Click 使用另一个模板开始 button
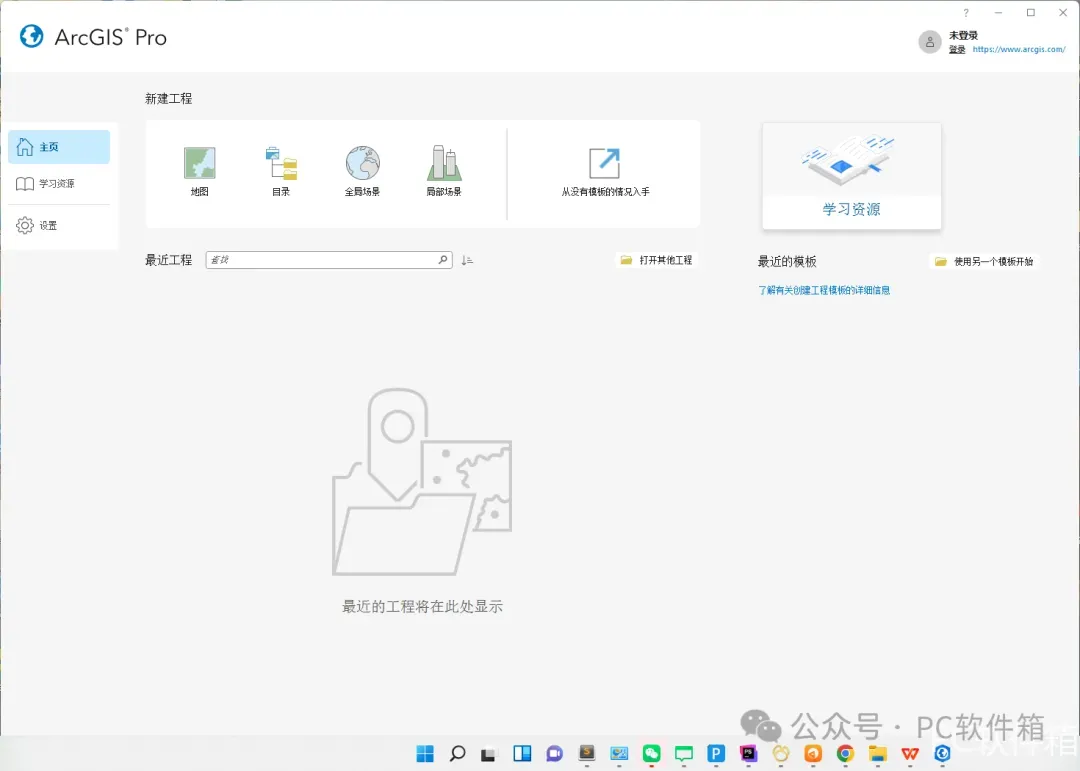The image size is (1080, 771). tap(984, 261)
